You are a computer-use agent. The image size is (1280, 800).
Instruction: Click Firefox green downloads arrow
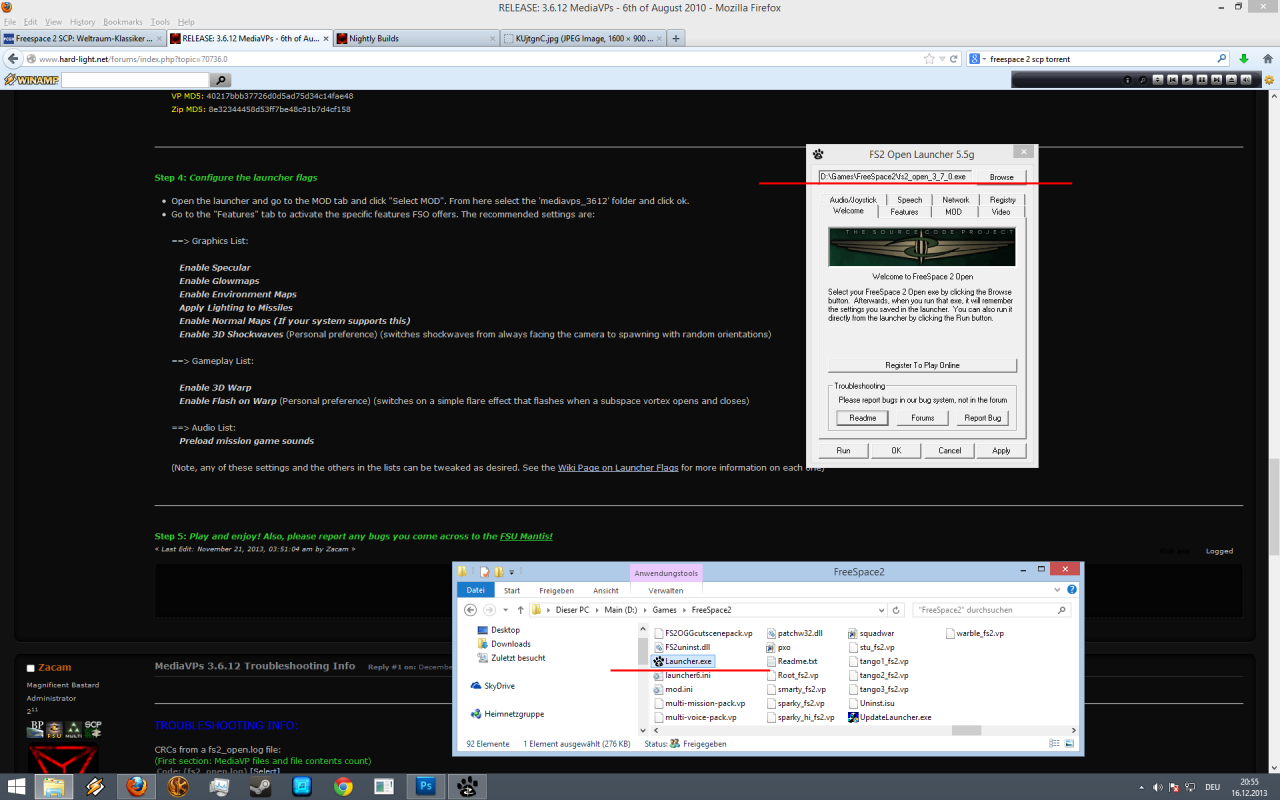coord(1243,59)
